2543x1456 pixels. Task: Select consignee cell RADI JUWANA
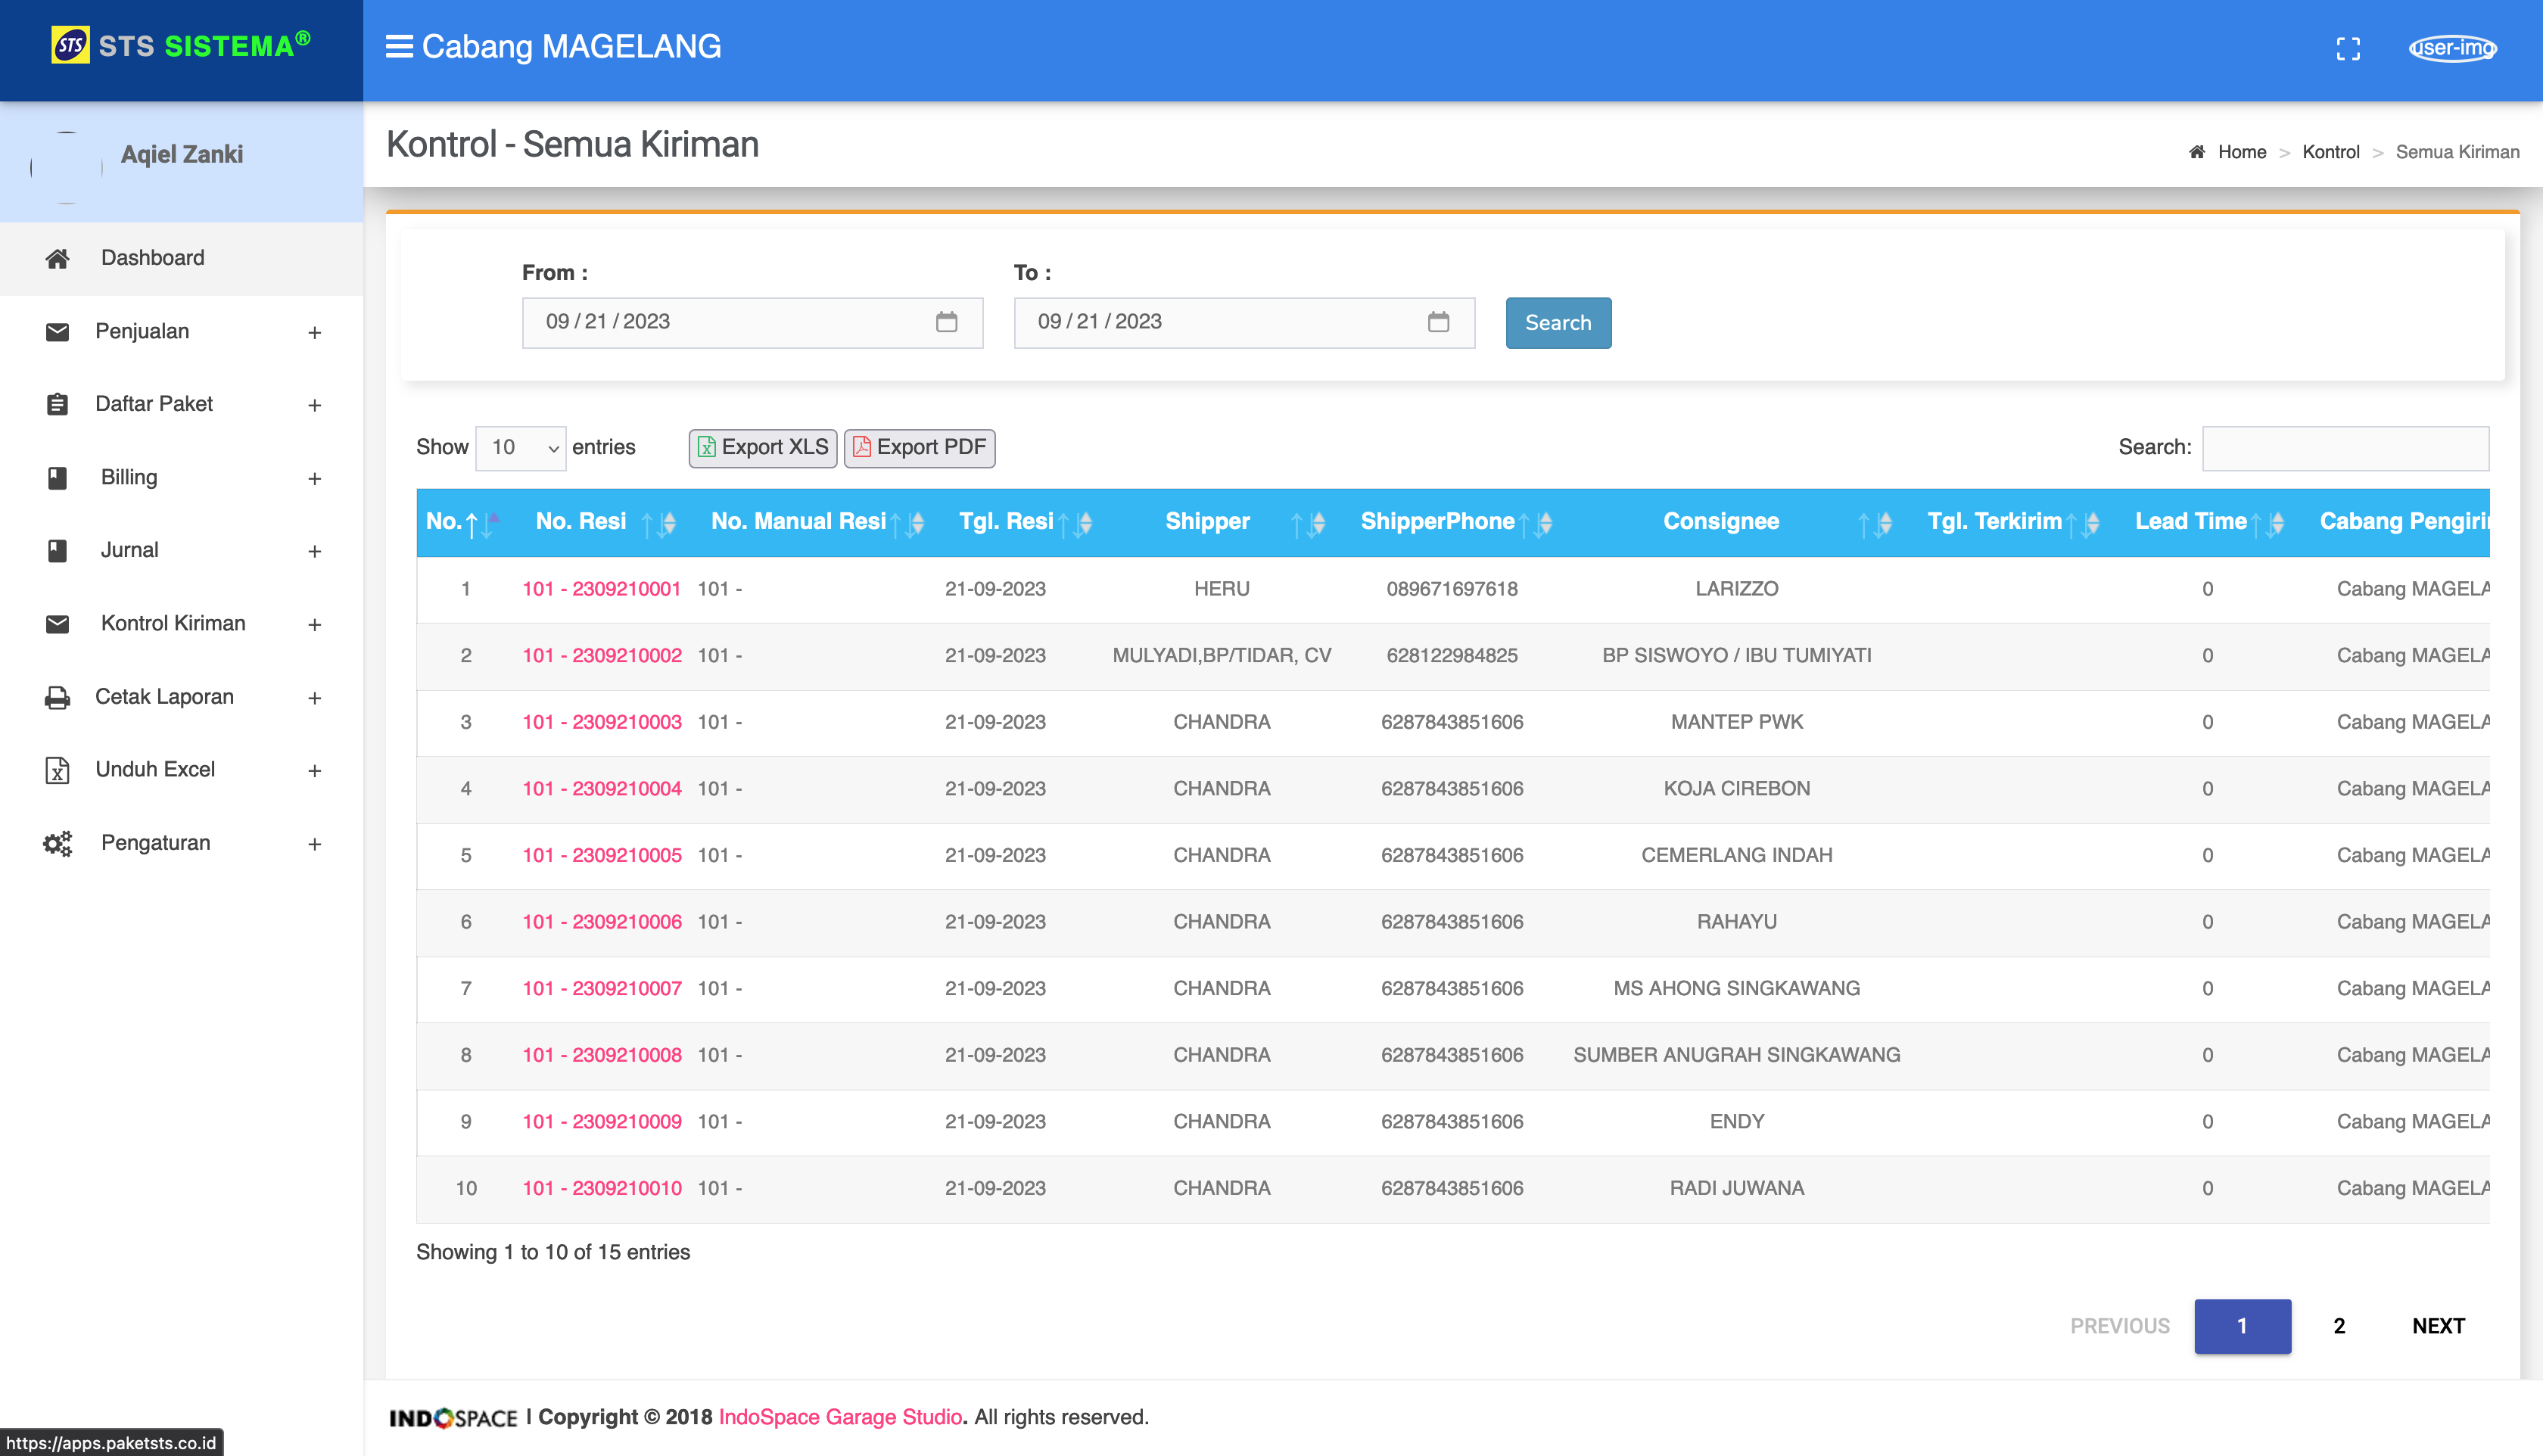pyautogui.click(x=1737, y=1188)
